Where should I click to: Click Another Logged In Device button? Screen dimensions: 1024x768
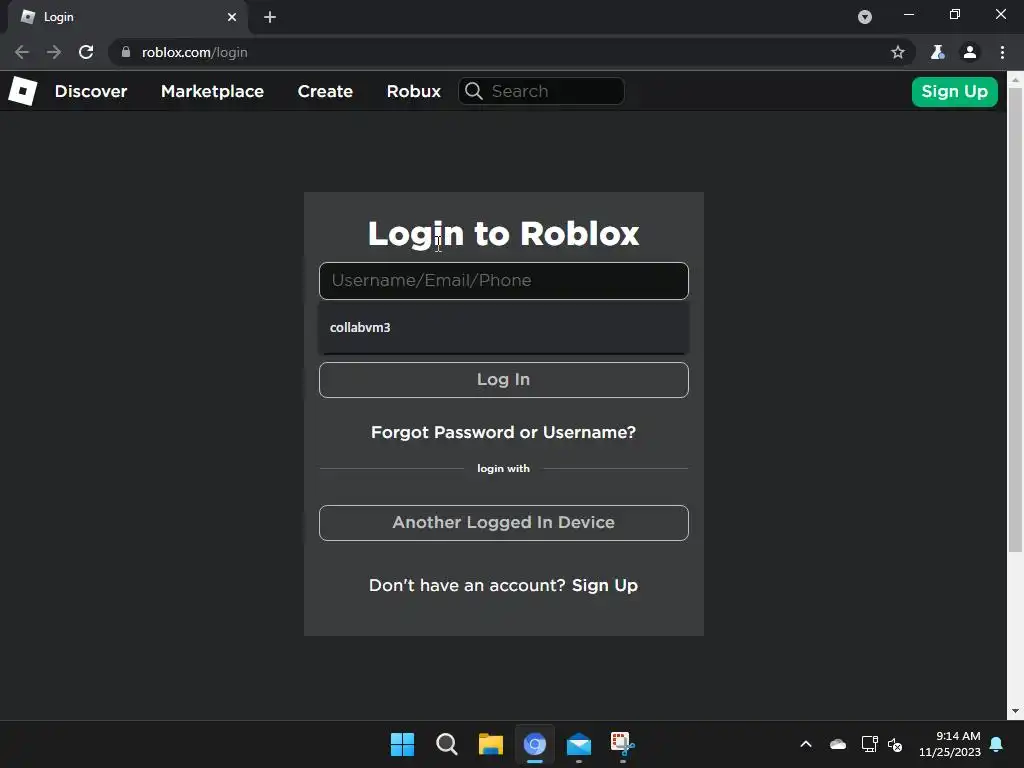504,522
